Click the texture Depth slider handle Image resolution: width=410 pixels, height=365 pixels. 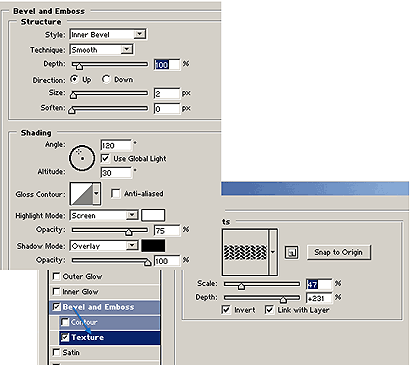click(x=283, y=300)
